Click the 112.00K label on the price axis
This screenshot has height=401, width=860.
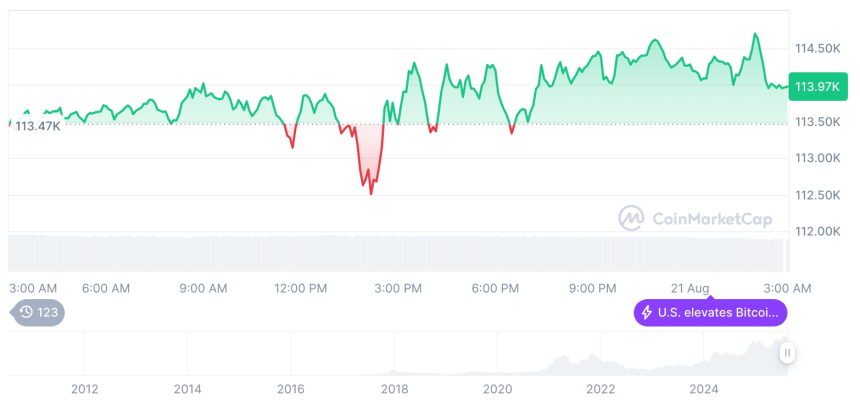[x=816, y=231]
